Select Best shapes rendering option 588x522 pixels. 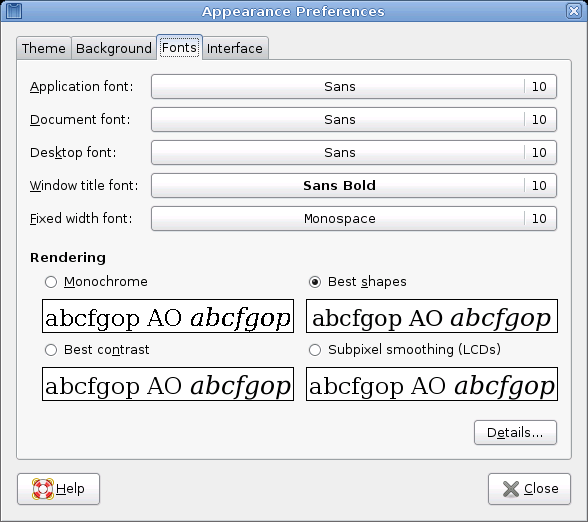315,282
